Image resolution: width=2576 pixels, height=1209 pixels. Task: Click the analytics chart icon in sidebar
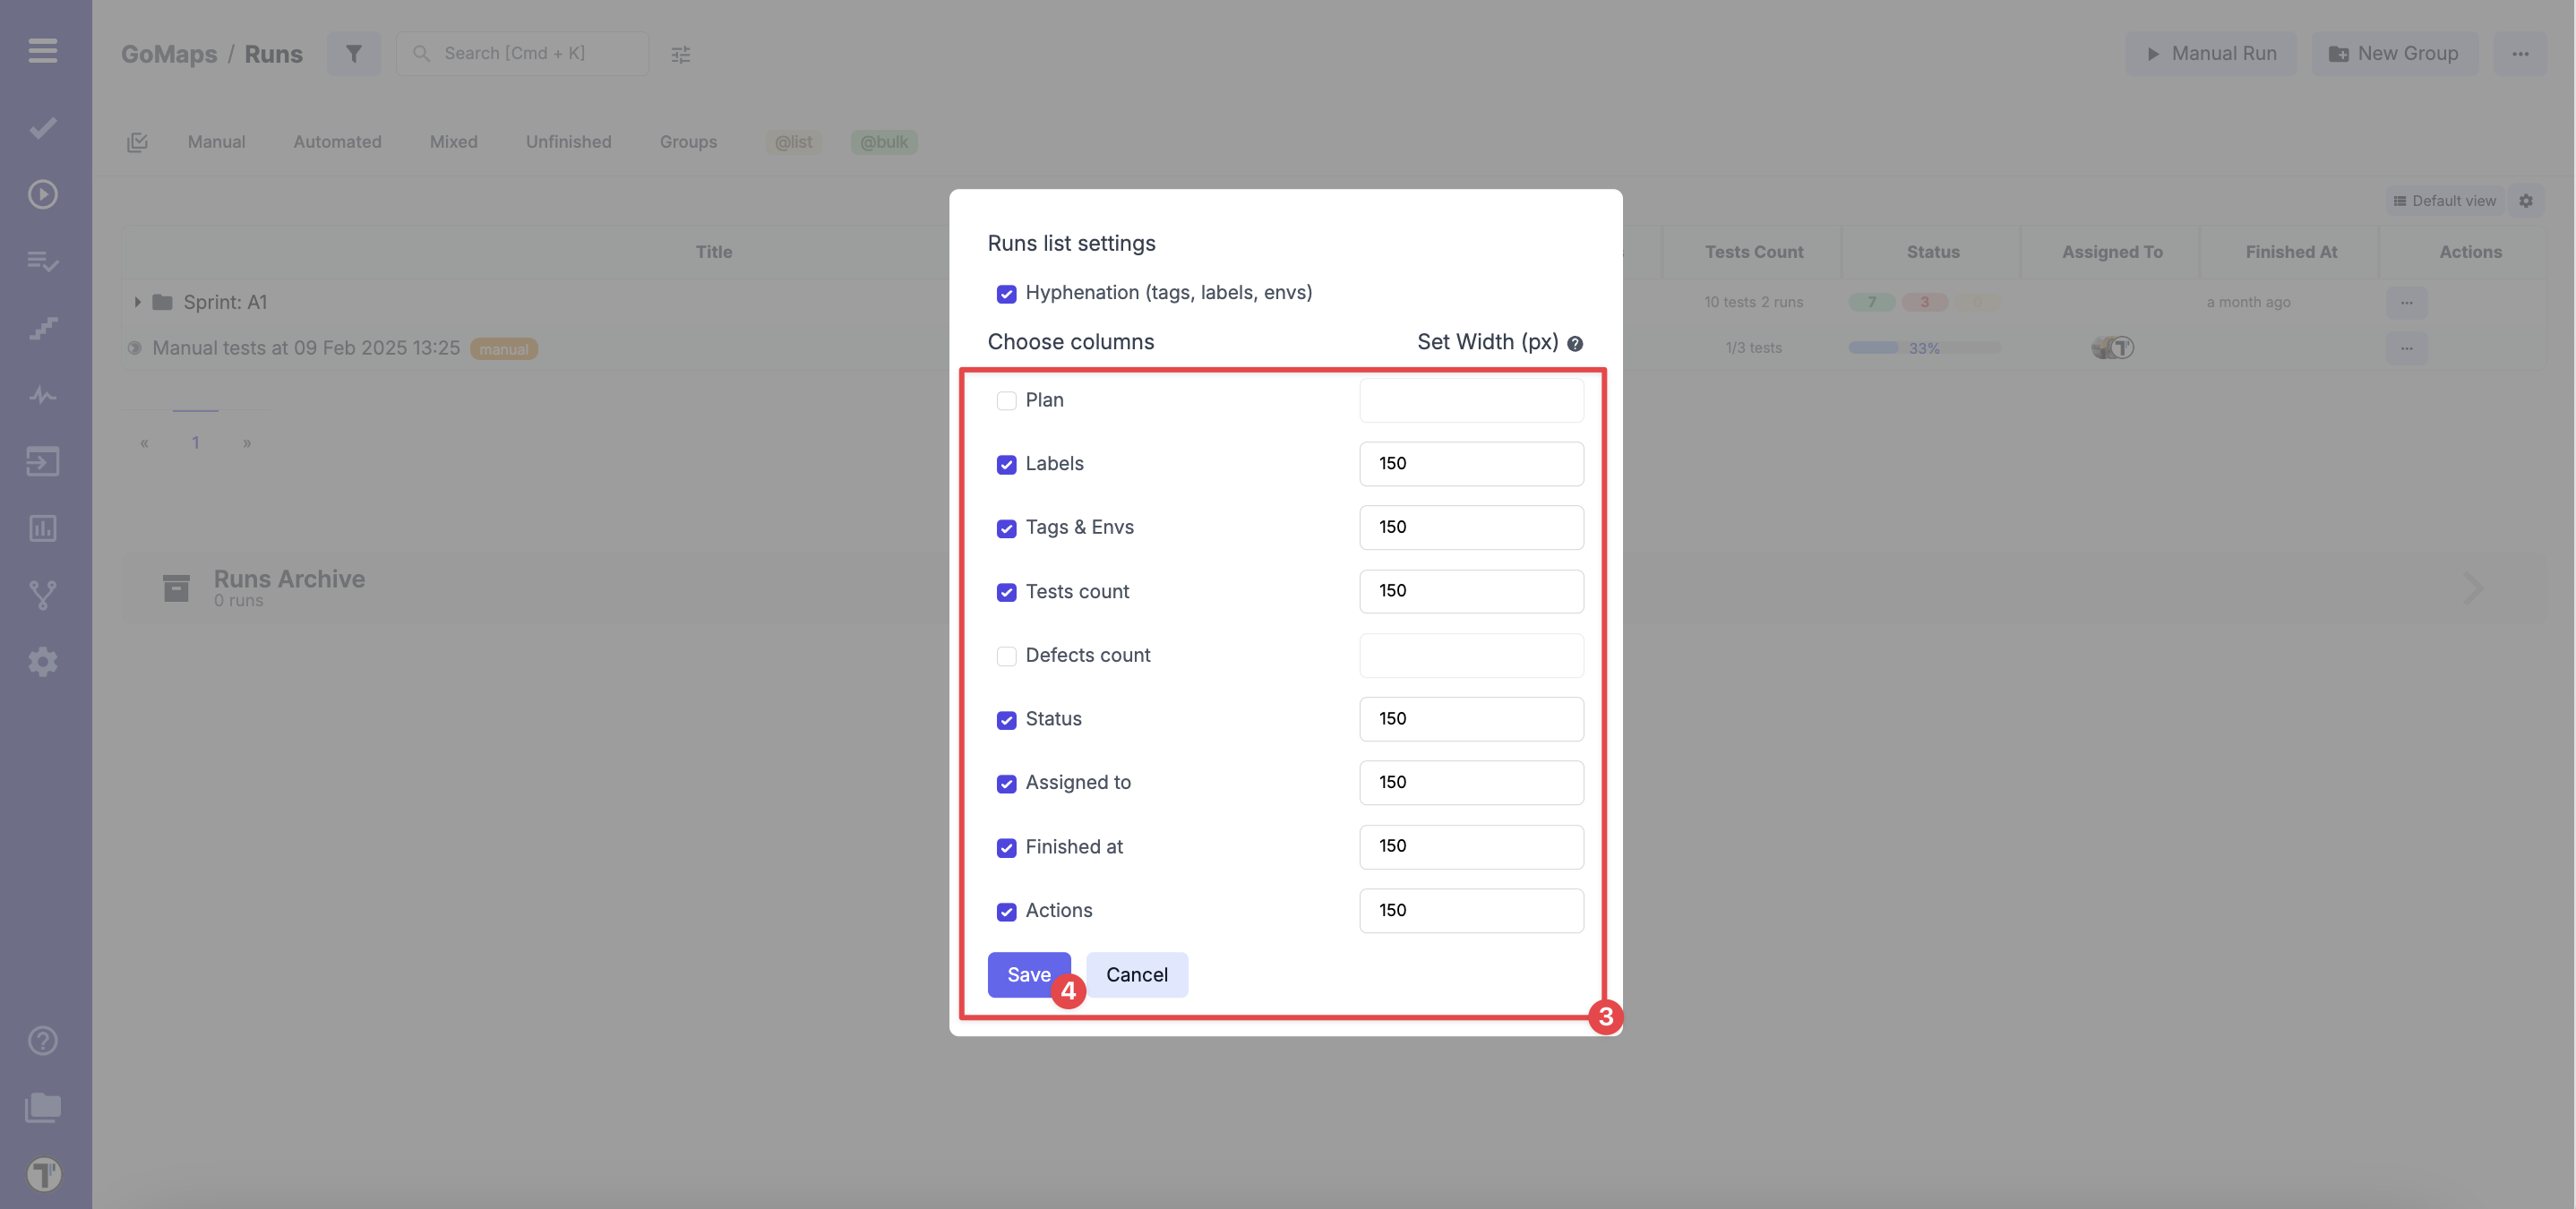pos(42,528)
